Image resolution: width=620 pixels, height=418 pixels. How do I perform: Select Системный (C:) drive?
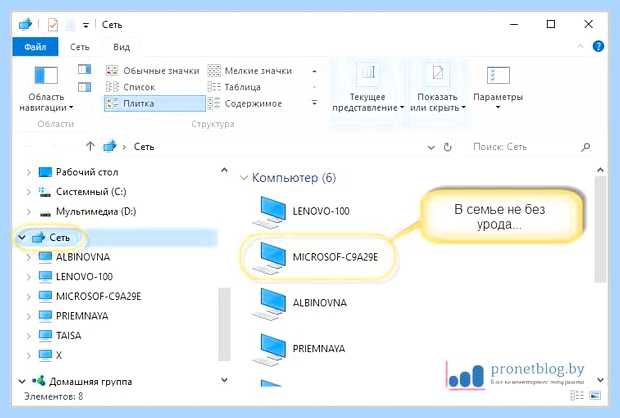coord(91,192)
